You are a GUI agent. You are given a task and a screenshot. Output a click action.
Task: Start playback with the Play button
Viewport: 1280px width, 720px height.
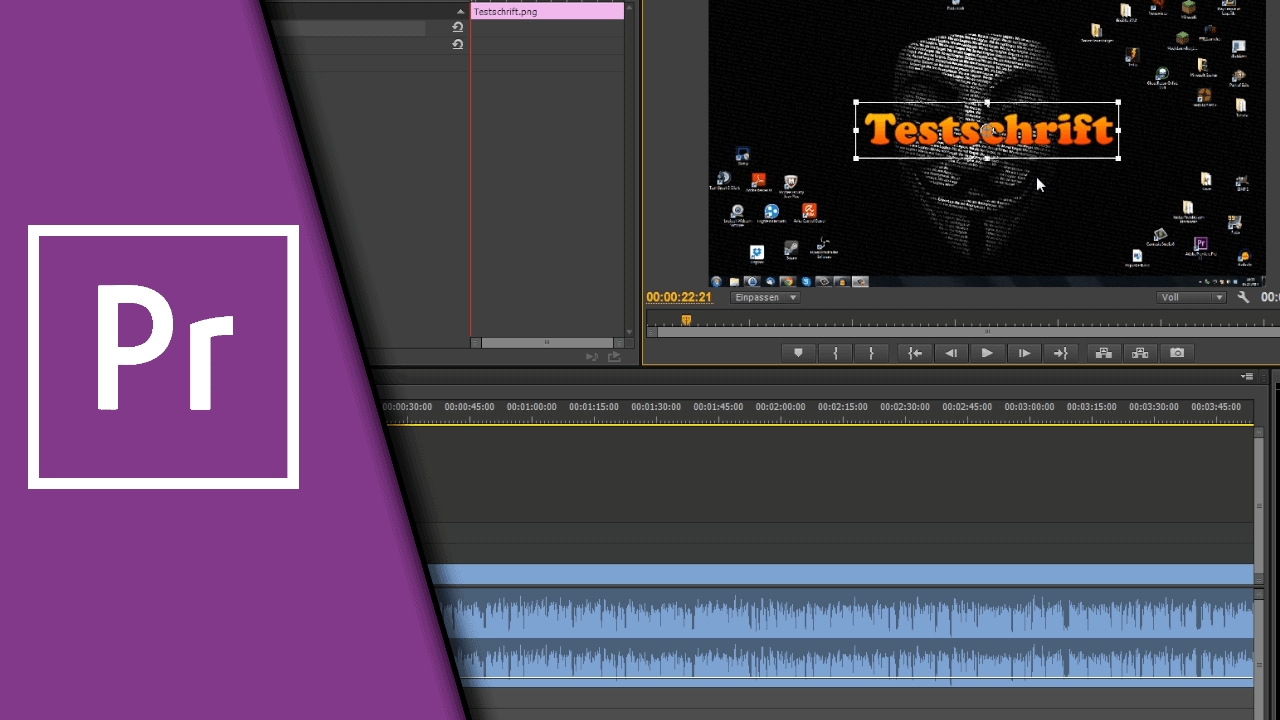[987, 353]
